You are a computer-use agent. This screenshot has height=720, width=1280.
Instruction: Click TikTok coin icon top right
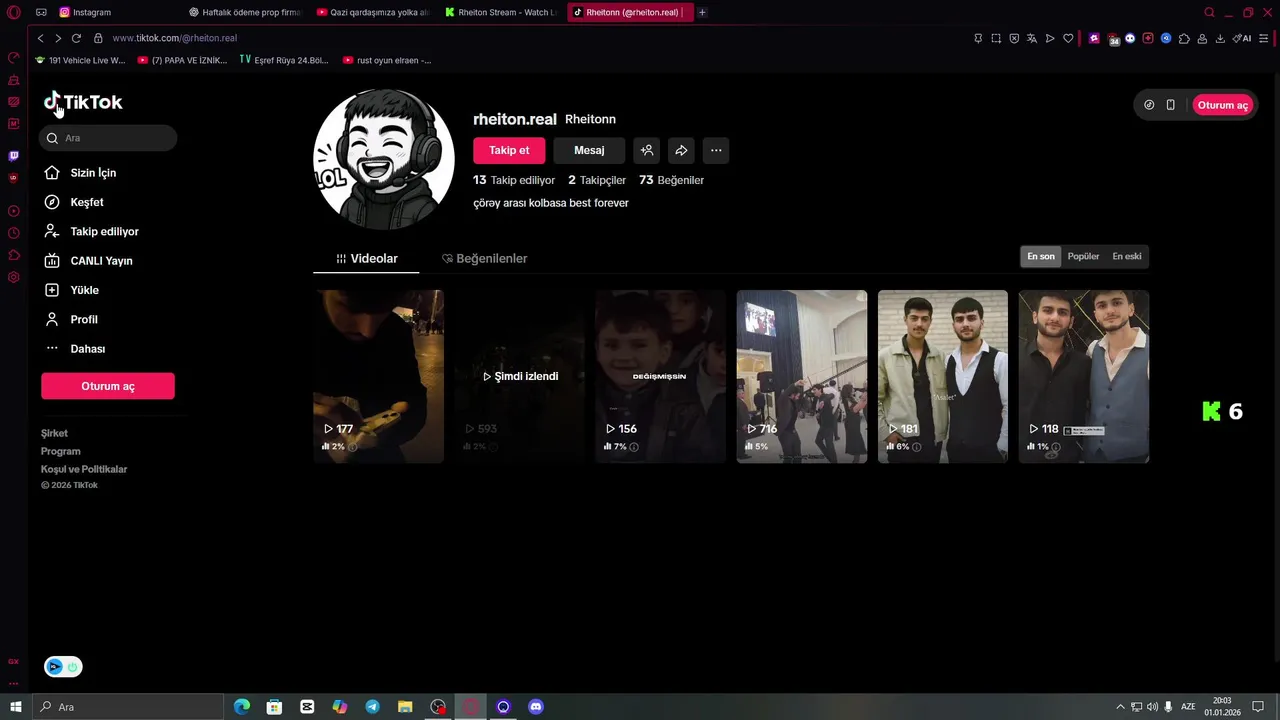click(x=1149, y=105)
